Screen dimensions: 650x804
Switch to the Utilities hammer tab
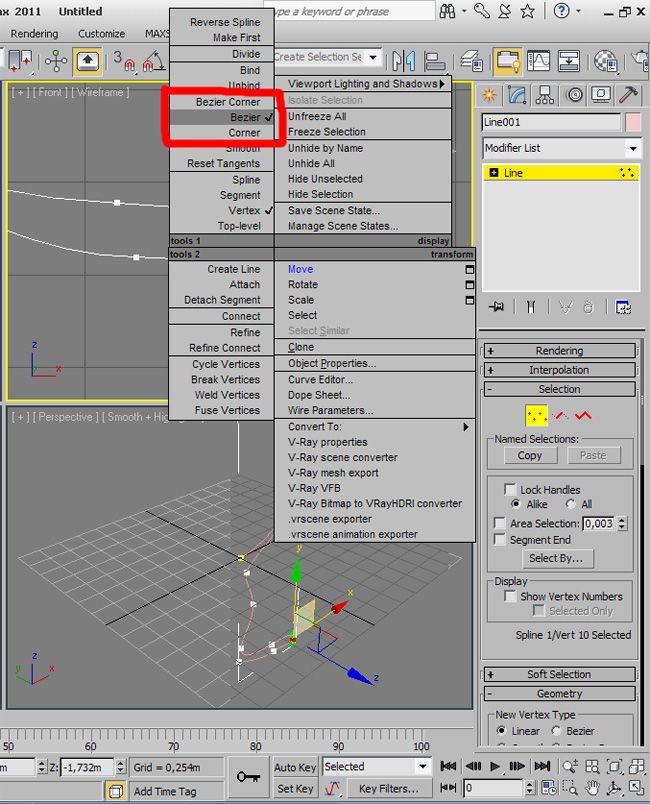628,95
